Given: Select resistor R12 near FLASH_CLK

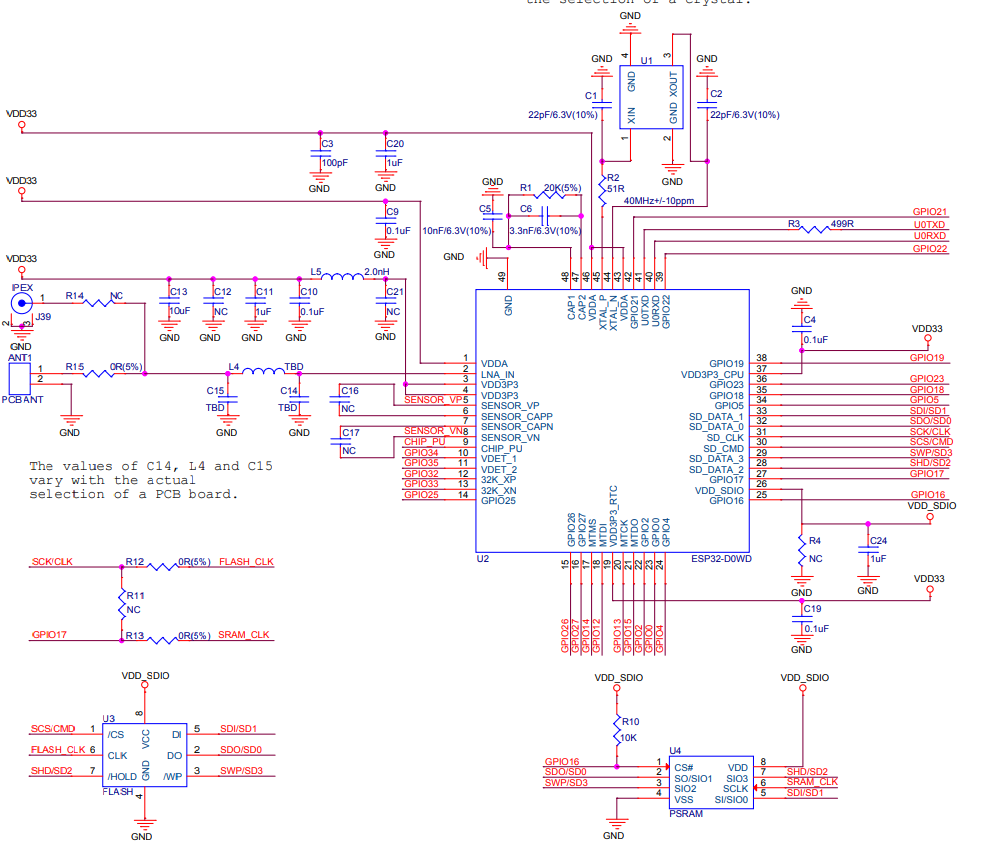Looking at the screenshot, I should [x=162, y=566].
